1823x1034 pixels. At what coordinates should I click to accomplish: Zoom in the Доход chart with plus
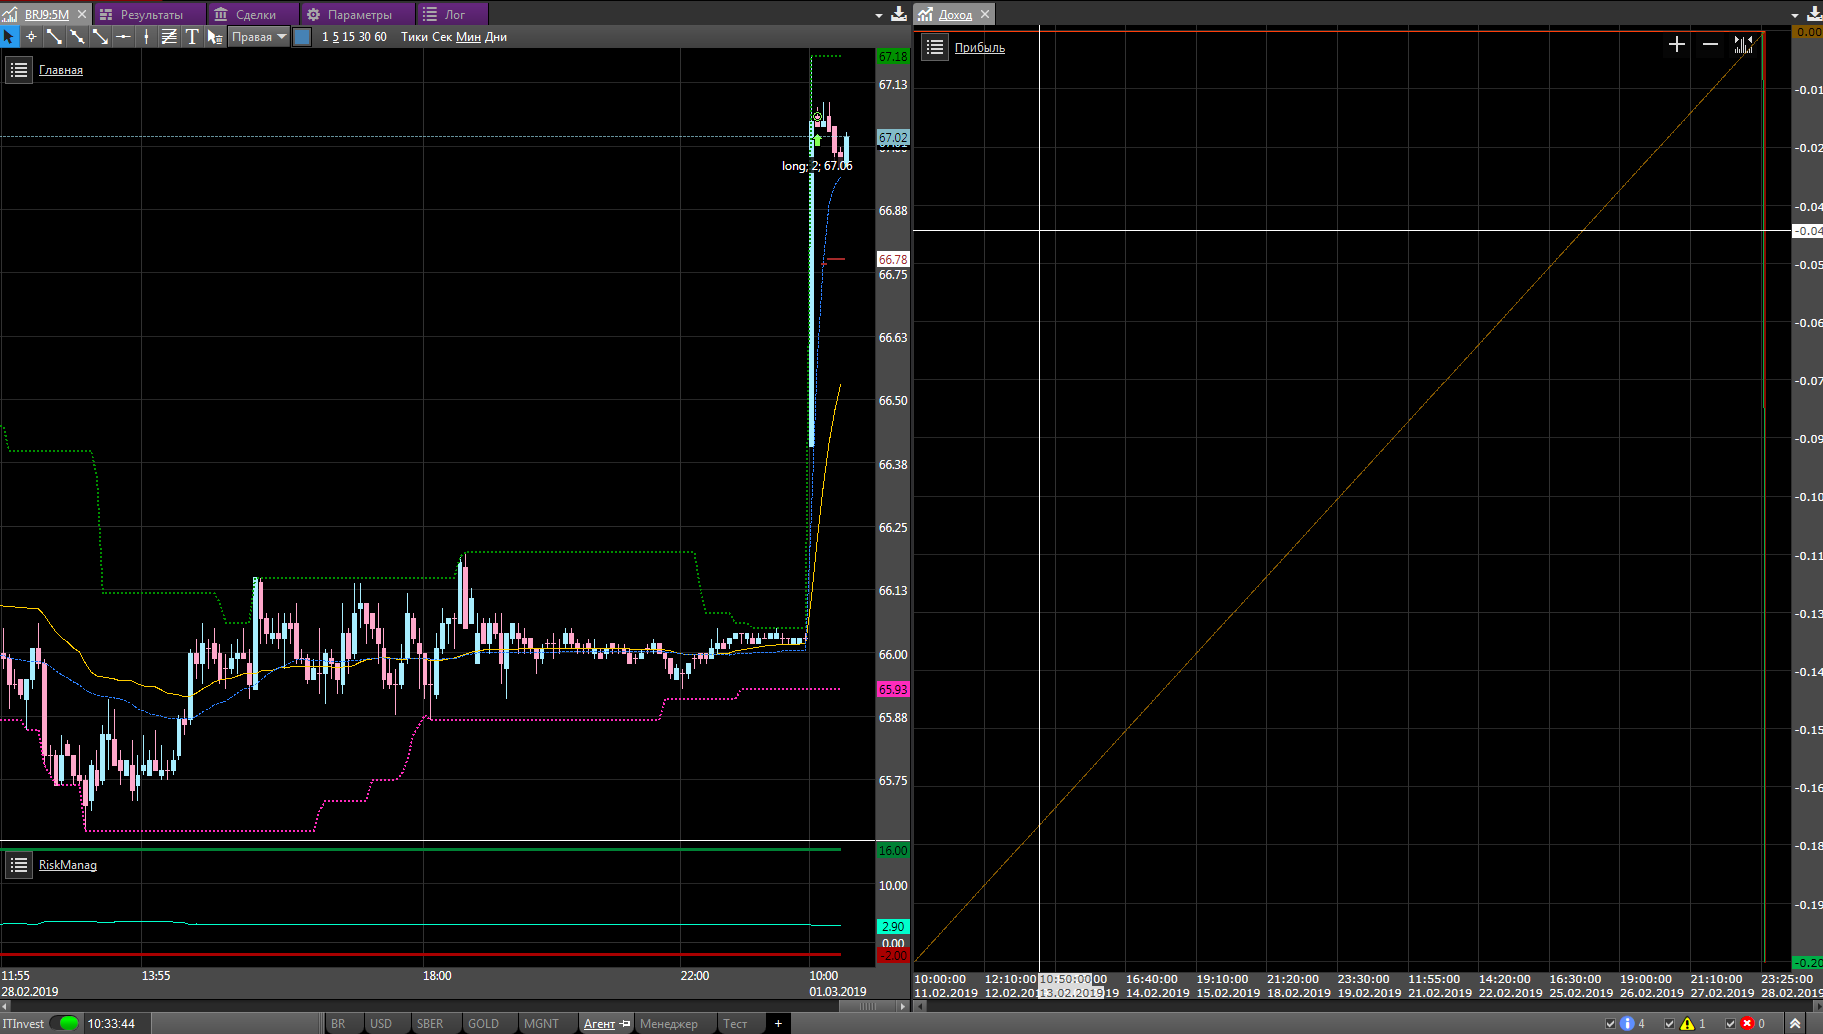click(1677, 44)
